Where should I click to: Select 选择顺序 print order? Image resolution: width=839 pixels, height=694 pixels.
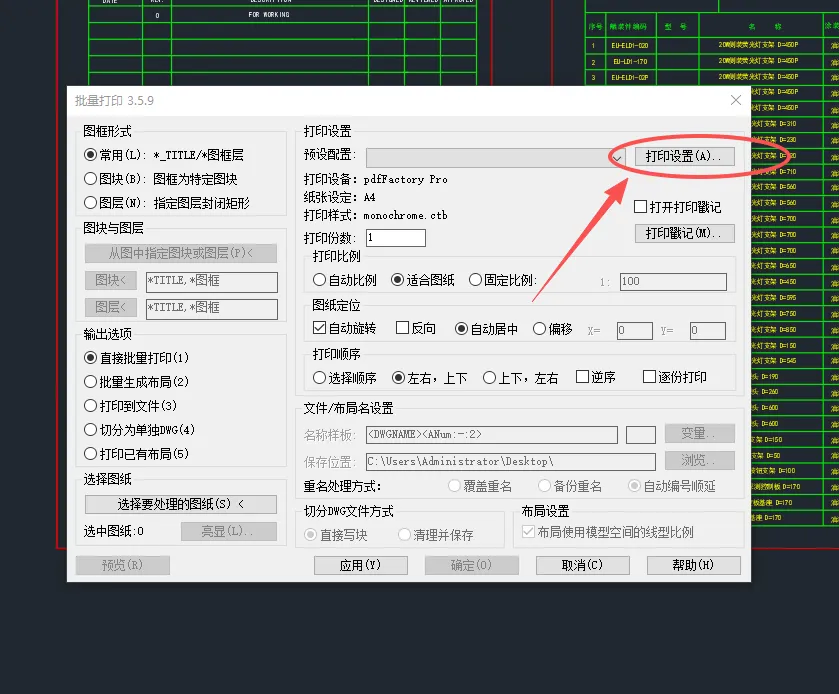click(319, 378)
